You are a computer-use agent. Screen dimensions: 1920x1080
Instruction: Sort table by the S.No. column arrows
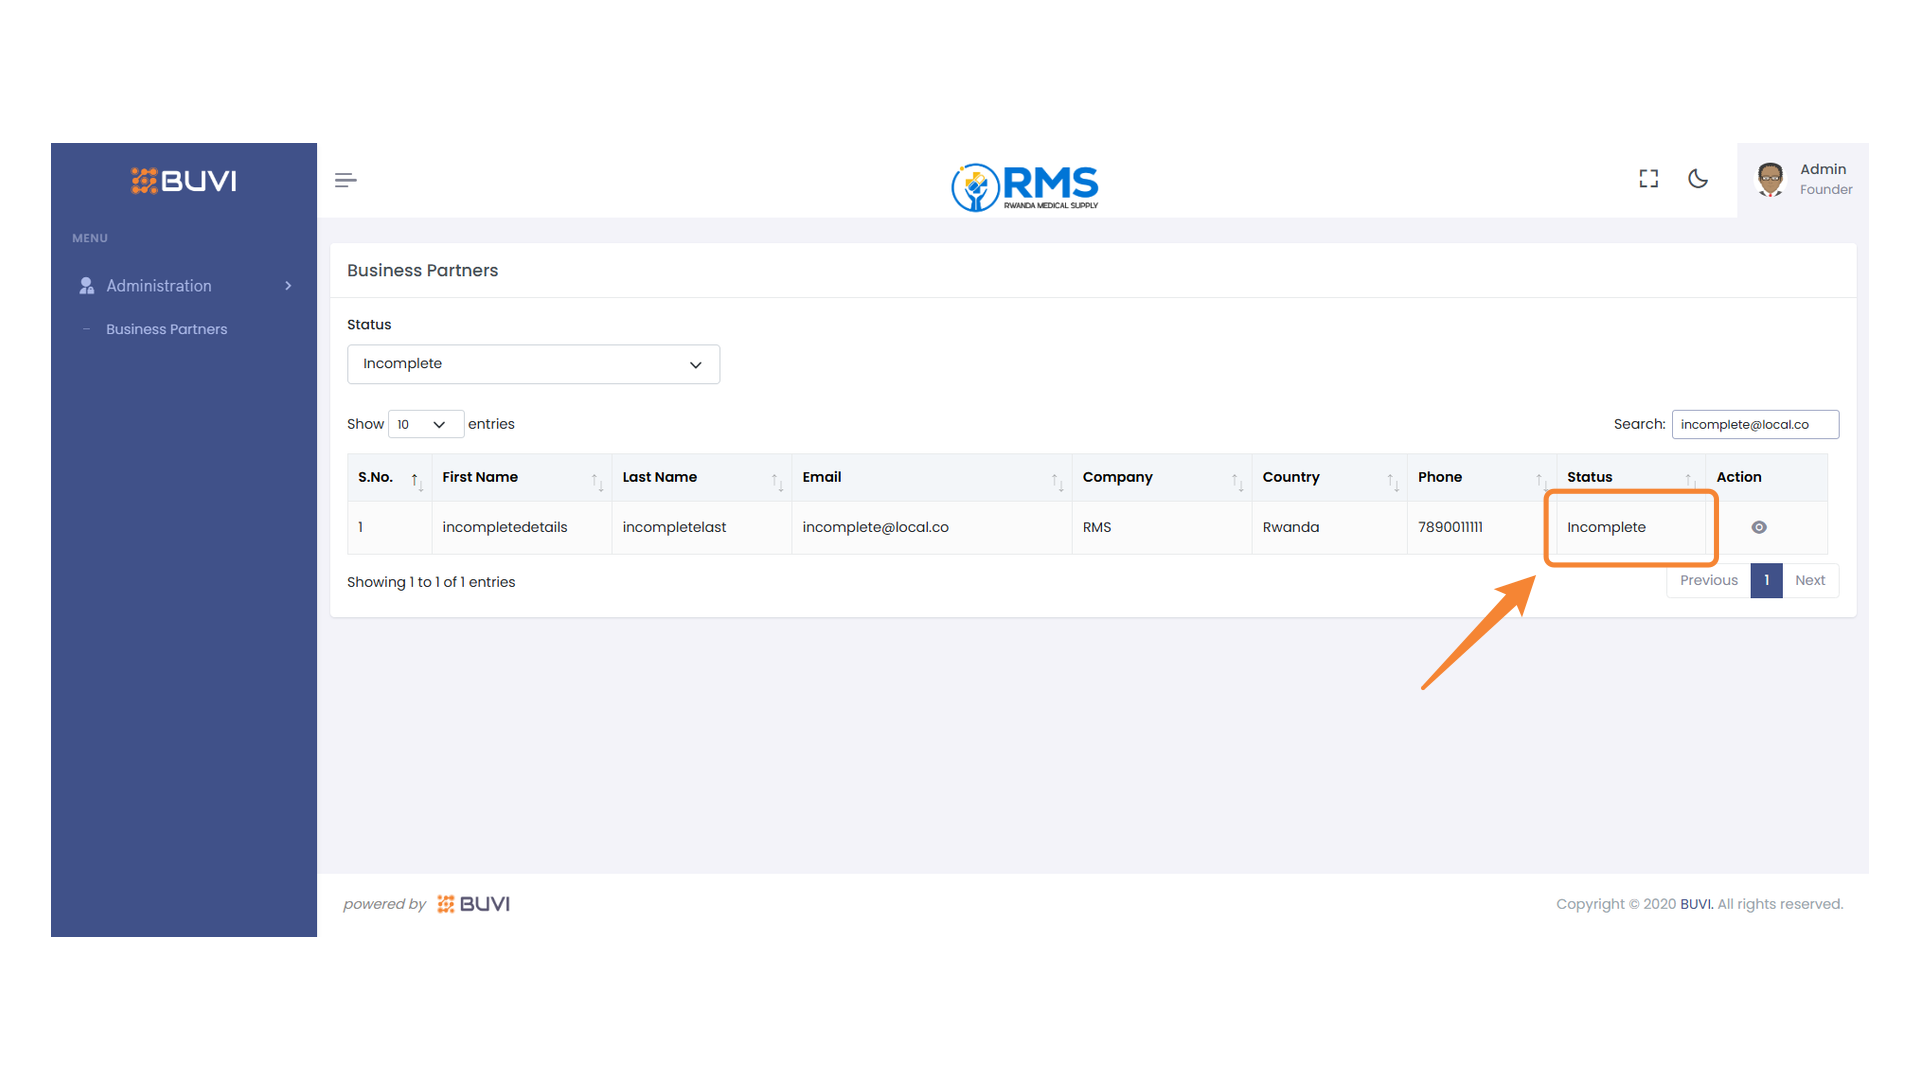tap(416, 482)
